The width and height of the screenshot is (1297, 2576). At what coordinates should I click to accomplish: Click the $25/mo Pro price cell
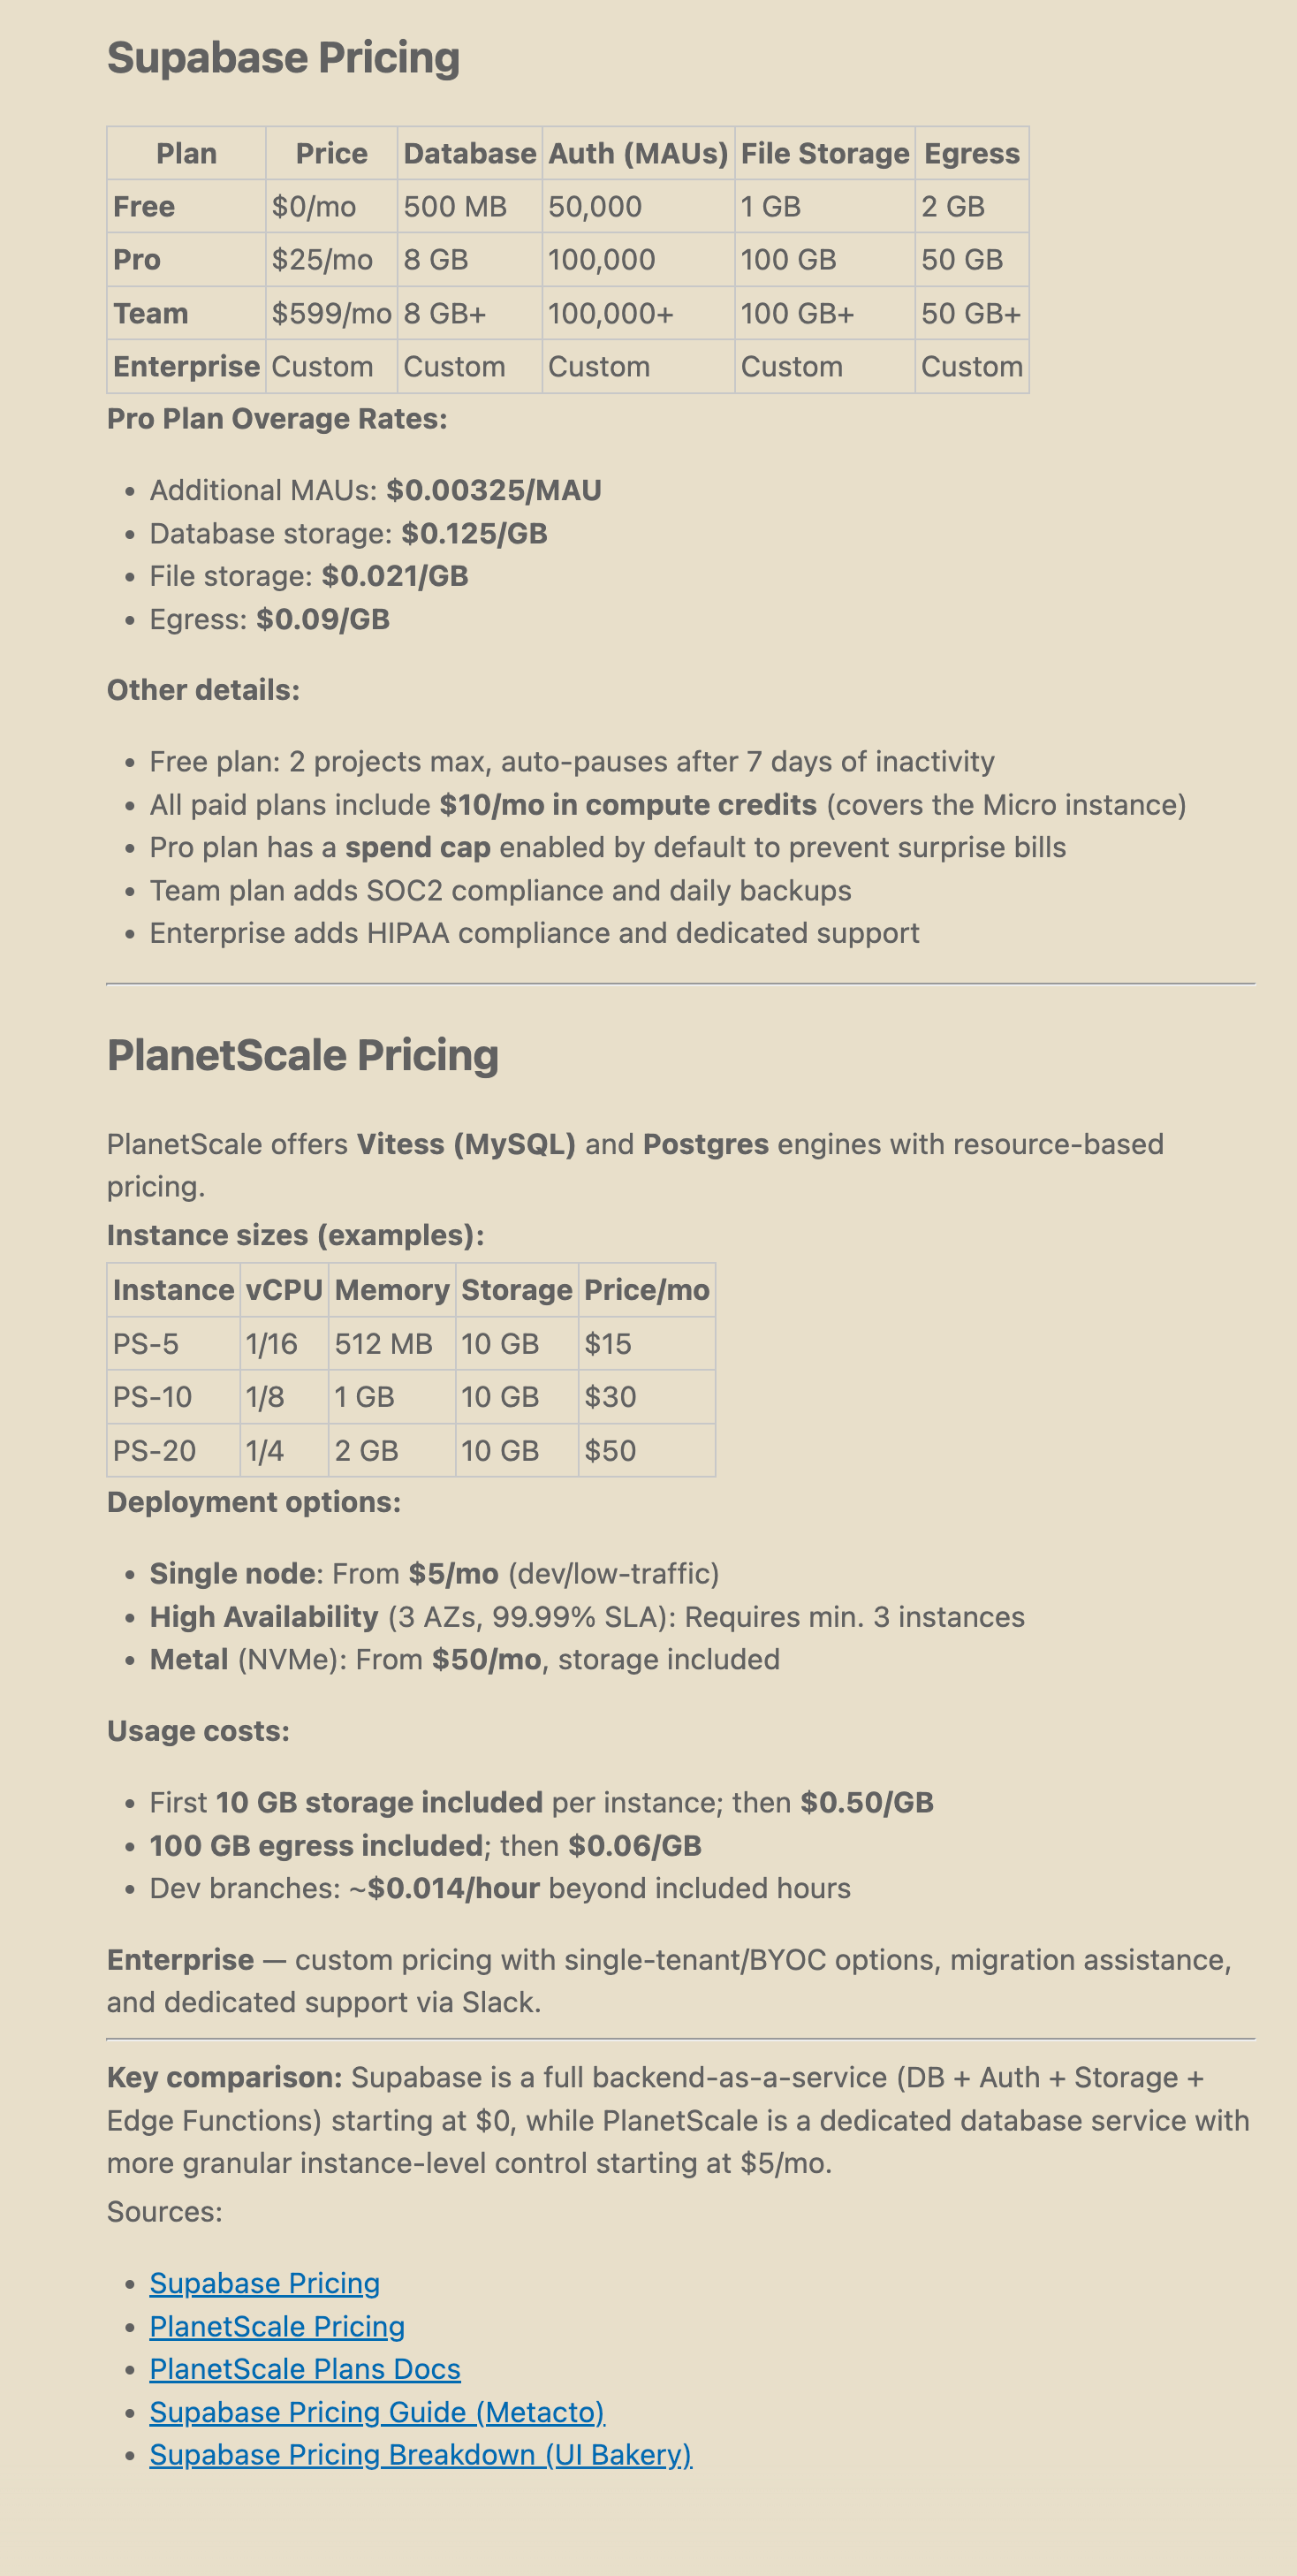click(322, 260)
